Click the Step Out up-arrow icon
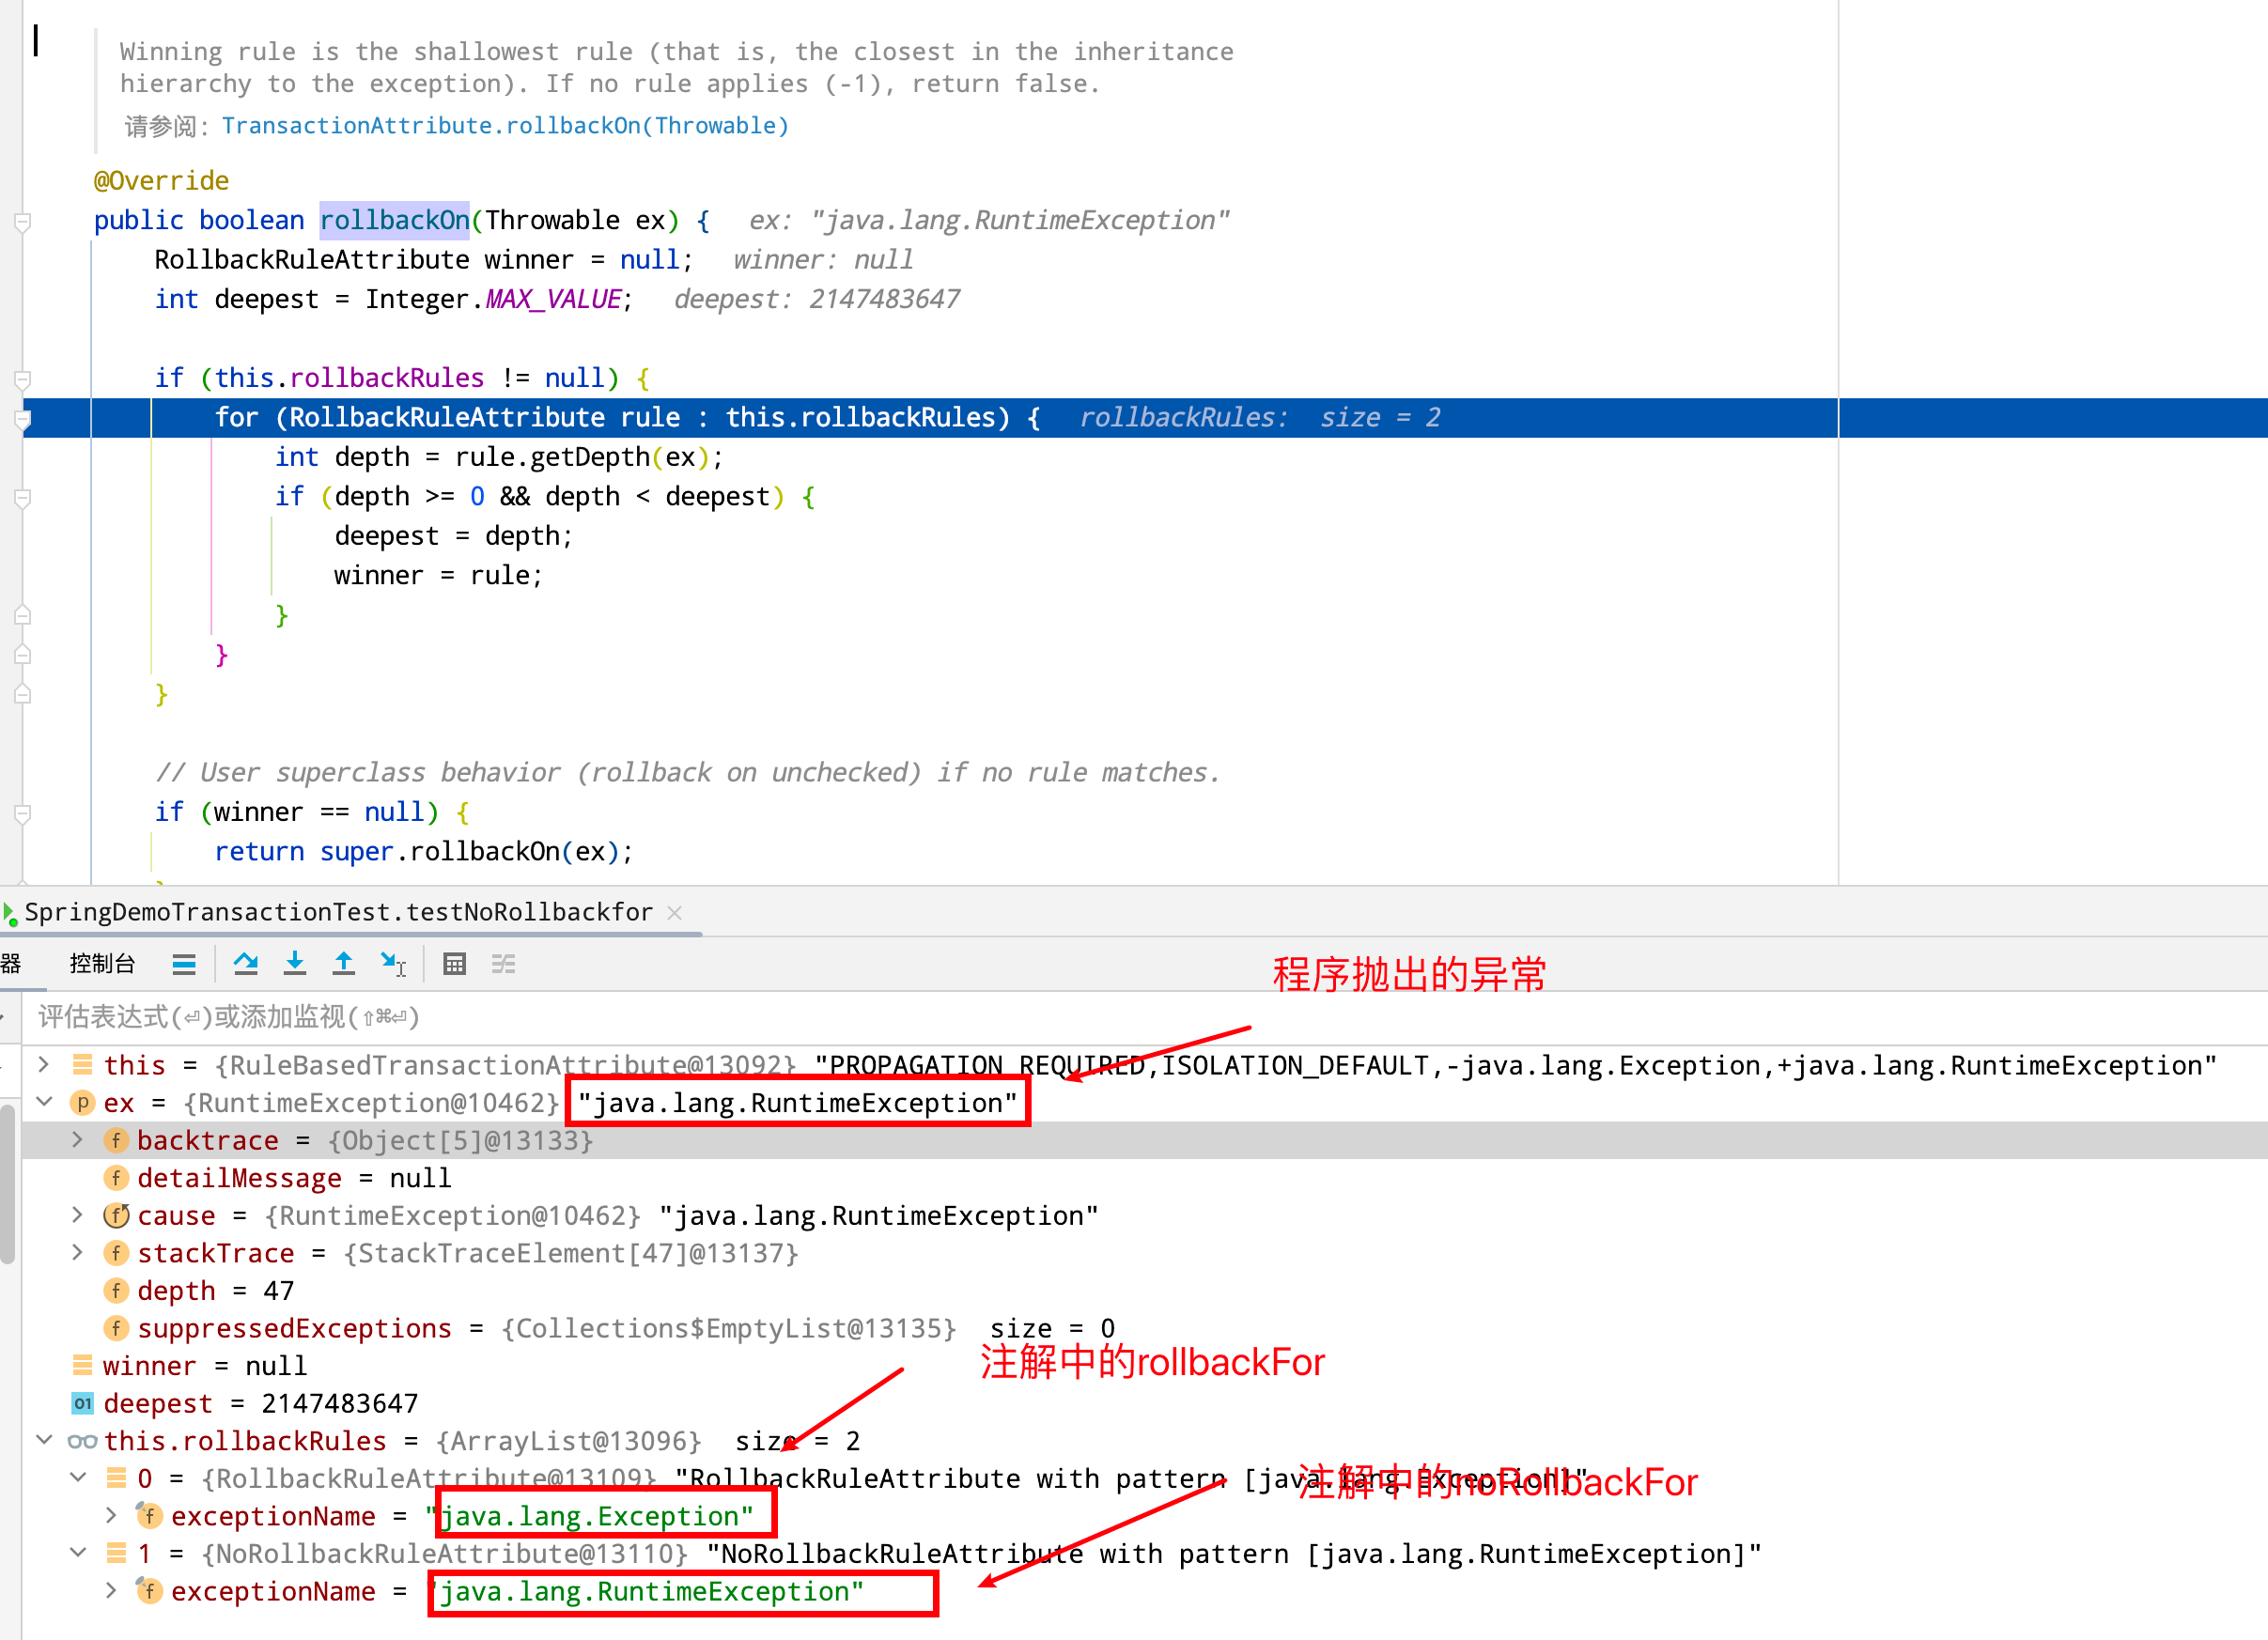Screen dimensions: 2268x1640 tap(344, 964)
